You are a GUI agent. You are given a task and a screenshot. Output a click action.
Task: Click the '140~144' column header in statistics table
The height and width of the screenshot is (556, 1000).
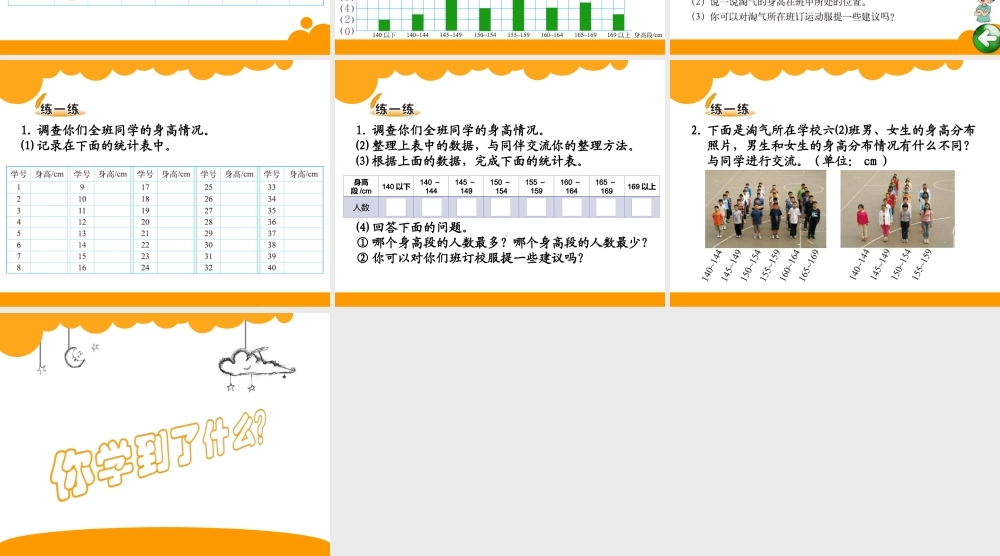pyautogui.click(x=430, y=186)
